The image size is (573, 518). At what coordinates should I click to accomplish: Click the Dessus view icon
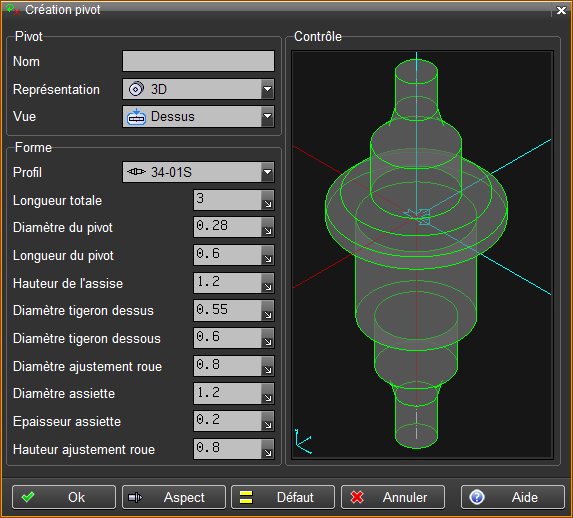(x=136, y=117)
